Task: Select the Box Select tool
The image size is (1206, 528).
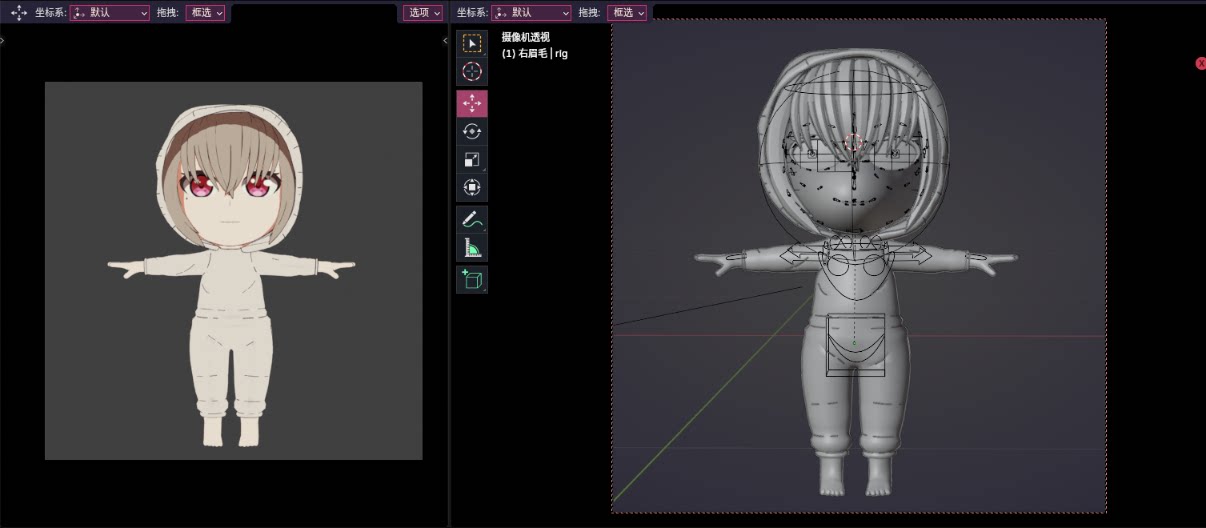Action: click(x=472, y=44)
